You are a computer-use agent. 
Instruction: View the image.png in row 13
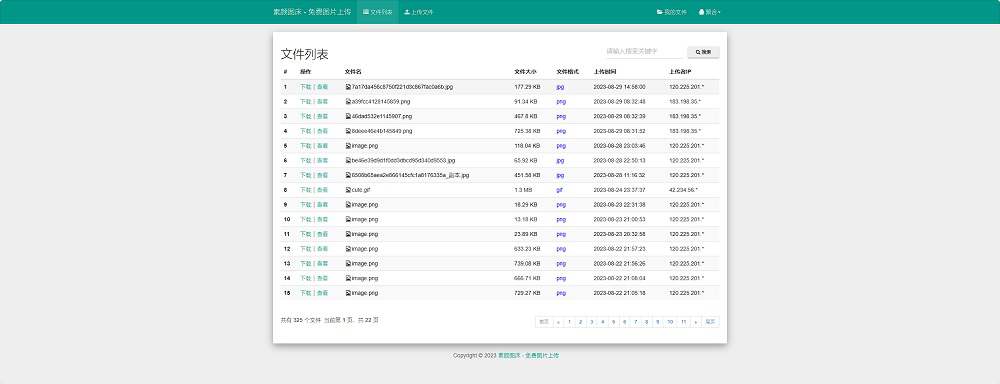323,264
